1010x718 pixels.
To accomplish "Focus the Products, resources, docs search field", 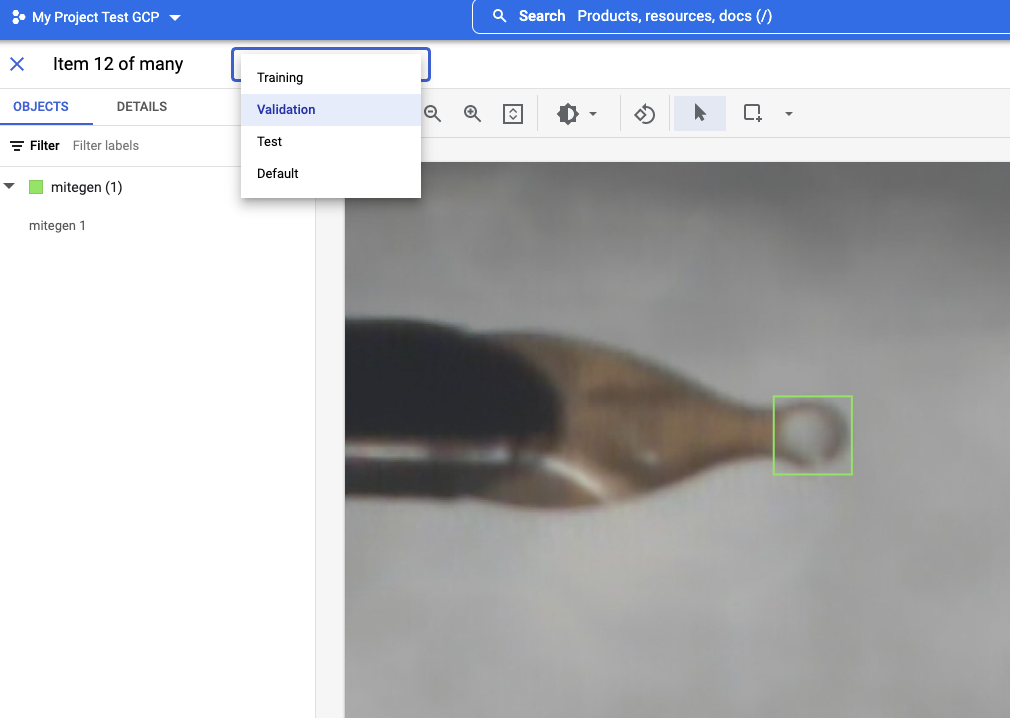I will coord(741,16).
